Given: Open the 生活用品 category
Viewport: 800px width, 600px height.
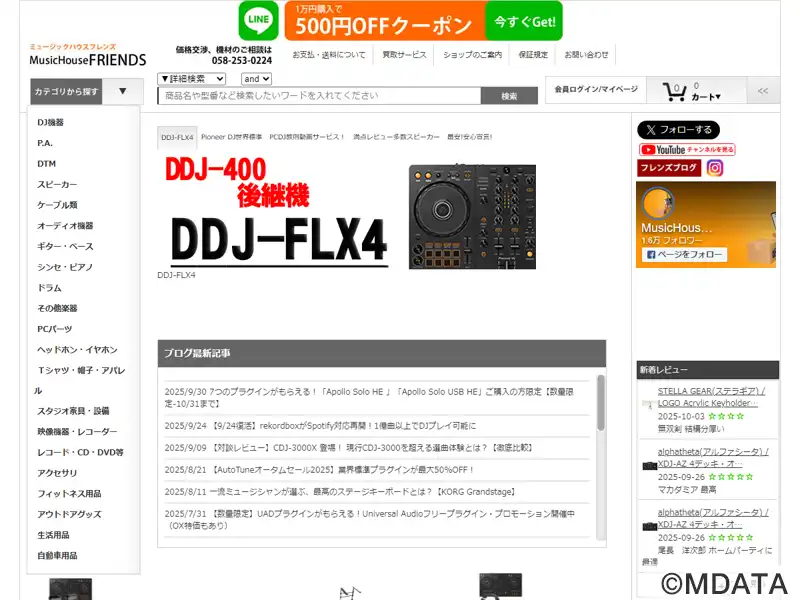Looking at the screenshot, I should 53,535.
